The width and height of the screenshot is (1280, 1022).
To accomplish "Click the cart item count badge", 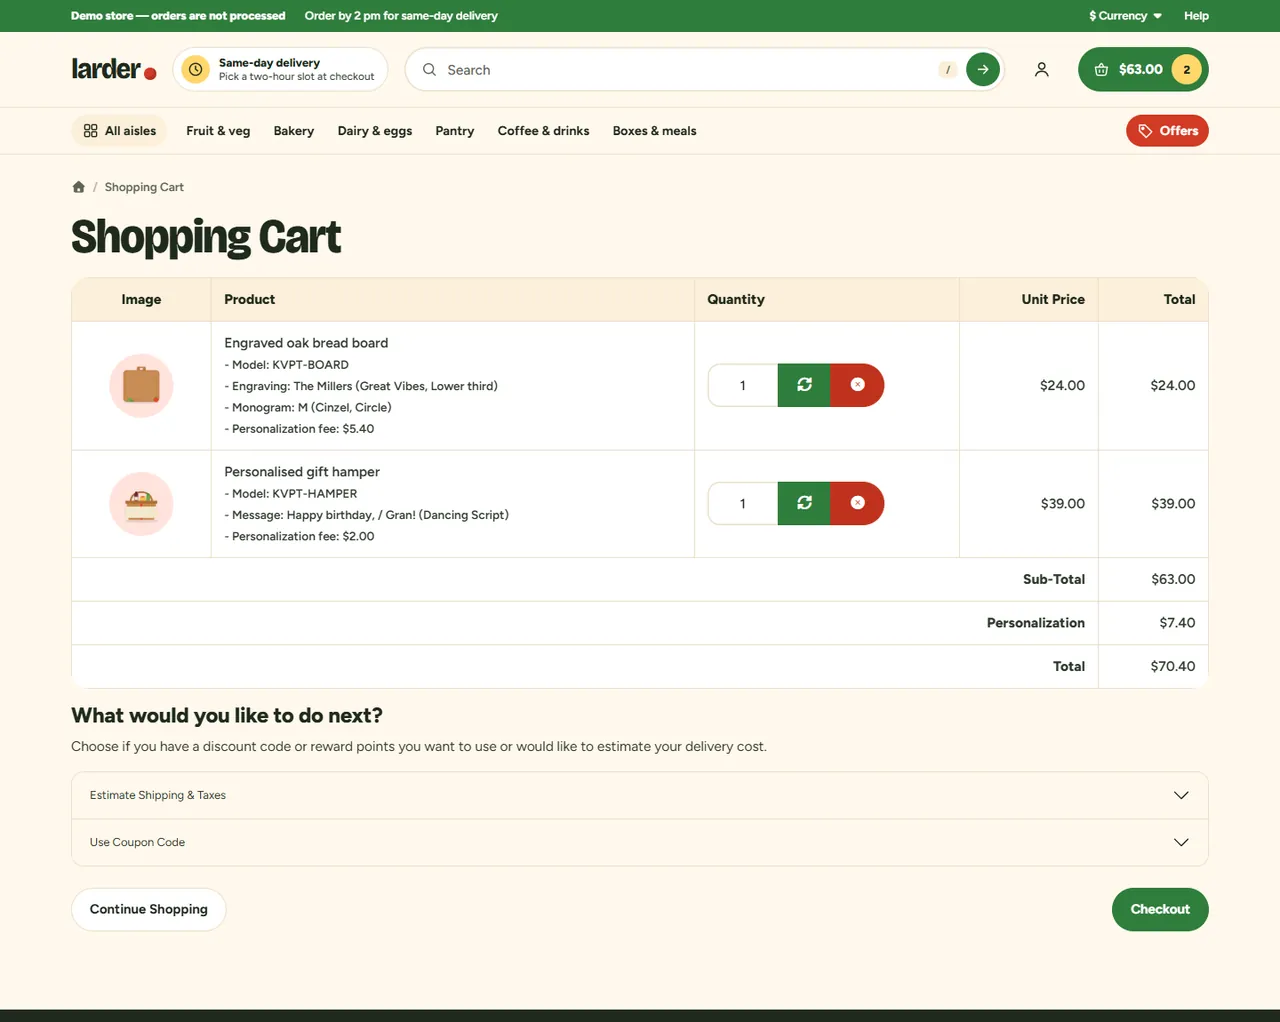I will [x=1186, y=69].
